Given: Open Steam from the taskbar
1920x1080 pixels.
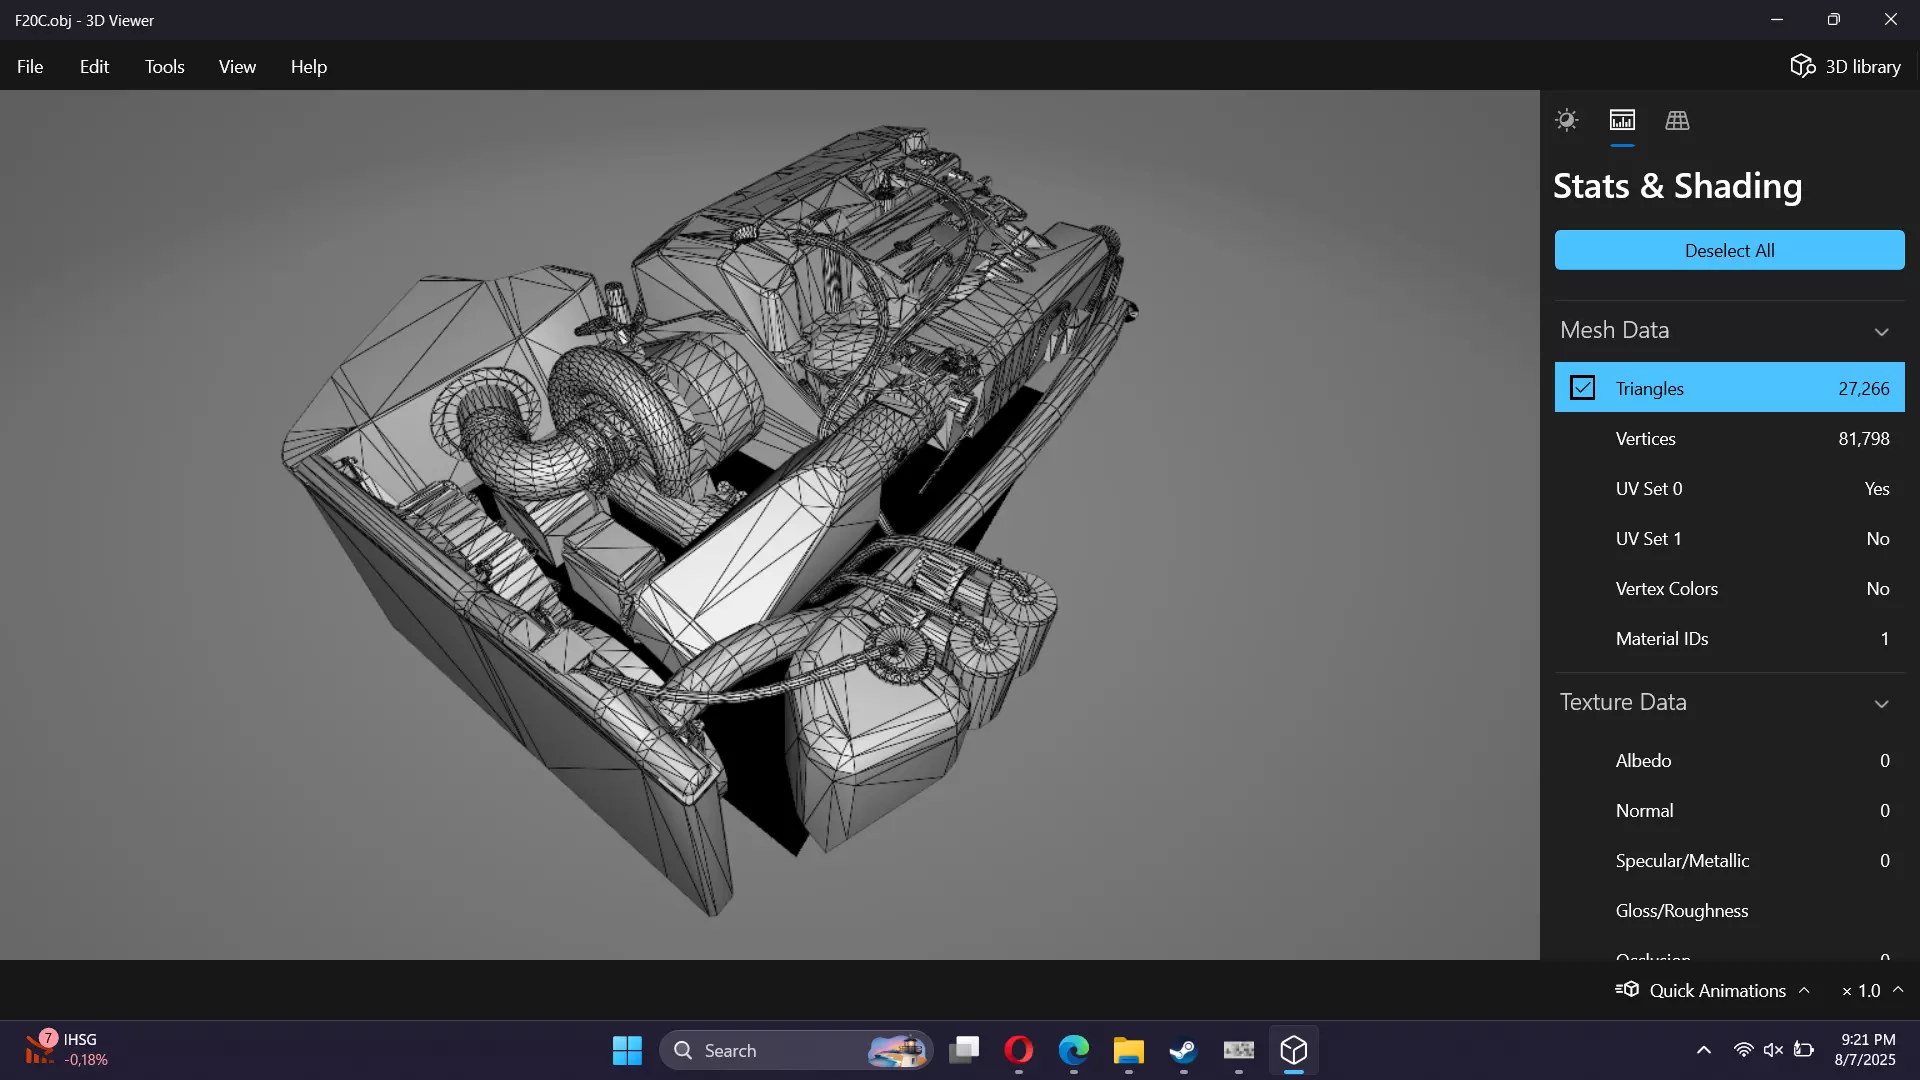Looking at the screenshot, I should pos(1184,1050).
